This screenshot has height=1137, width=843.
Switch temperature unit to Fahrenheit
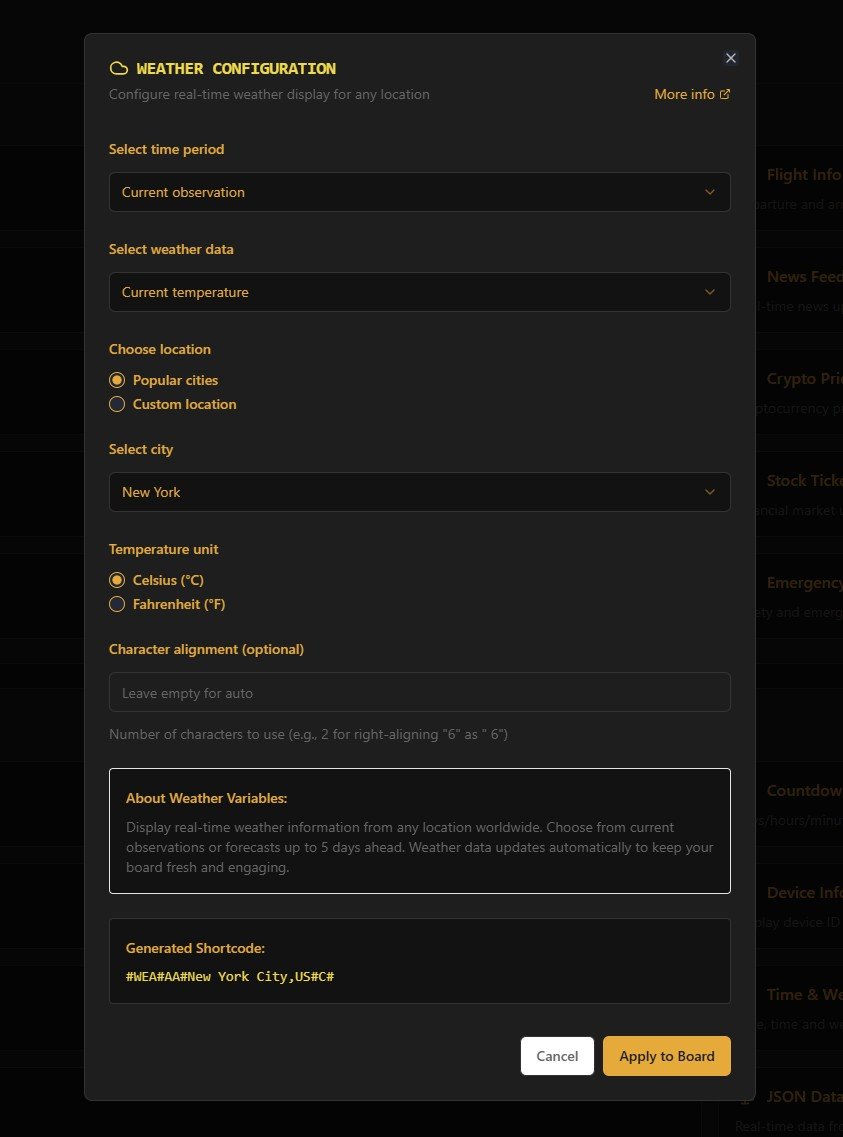point(117,604)
